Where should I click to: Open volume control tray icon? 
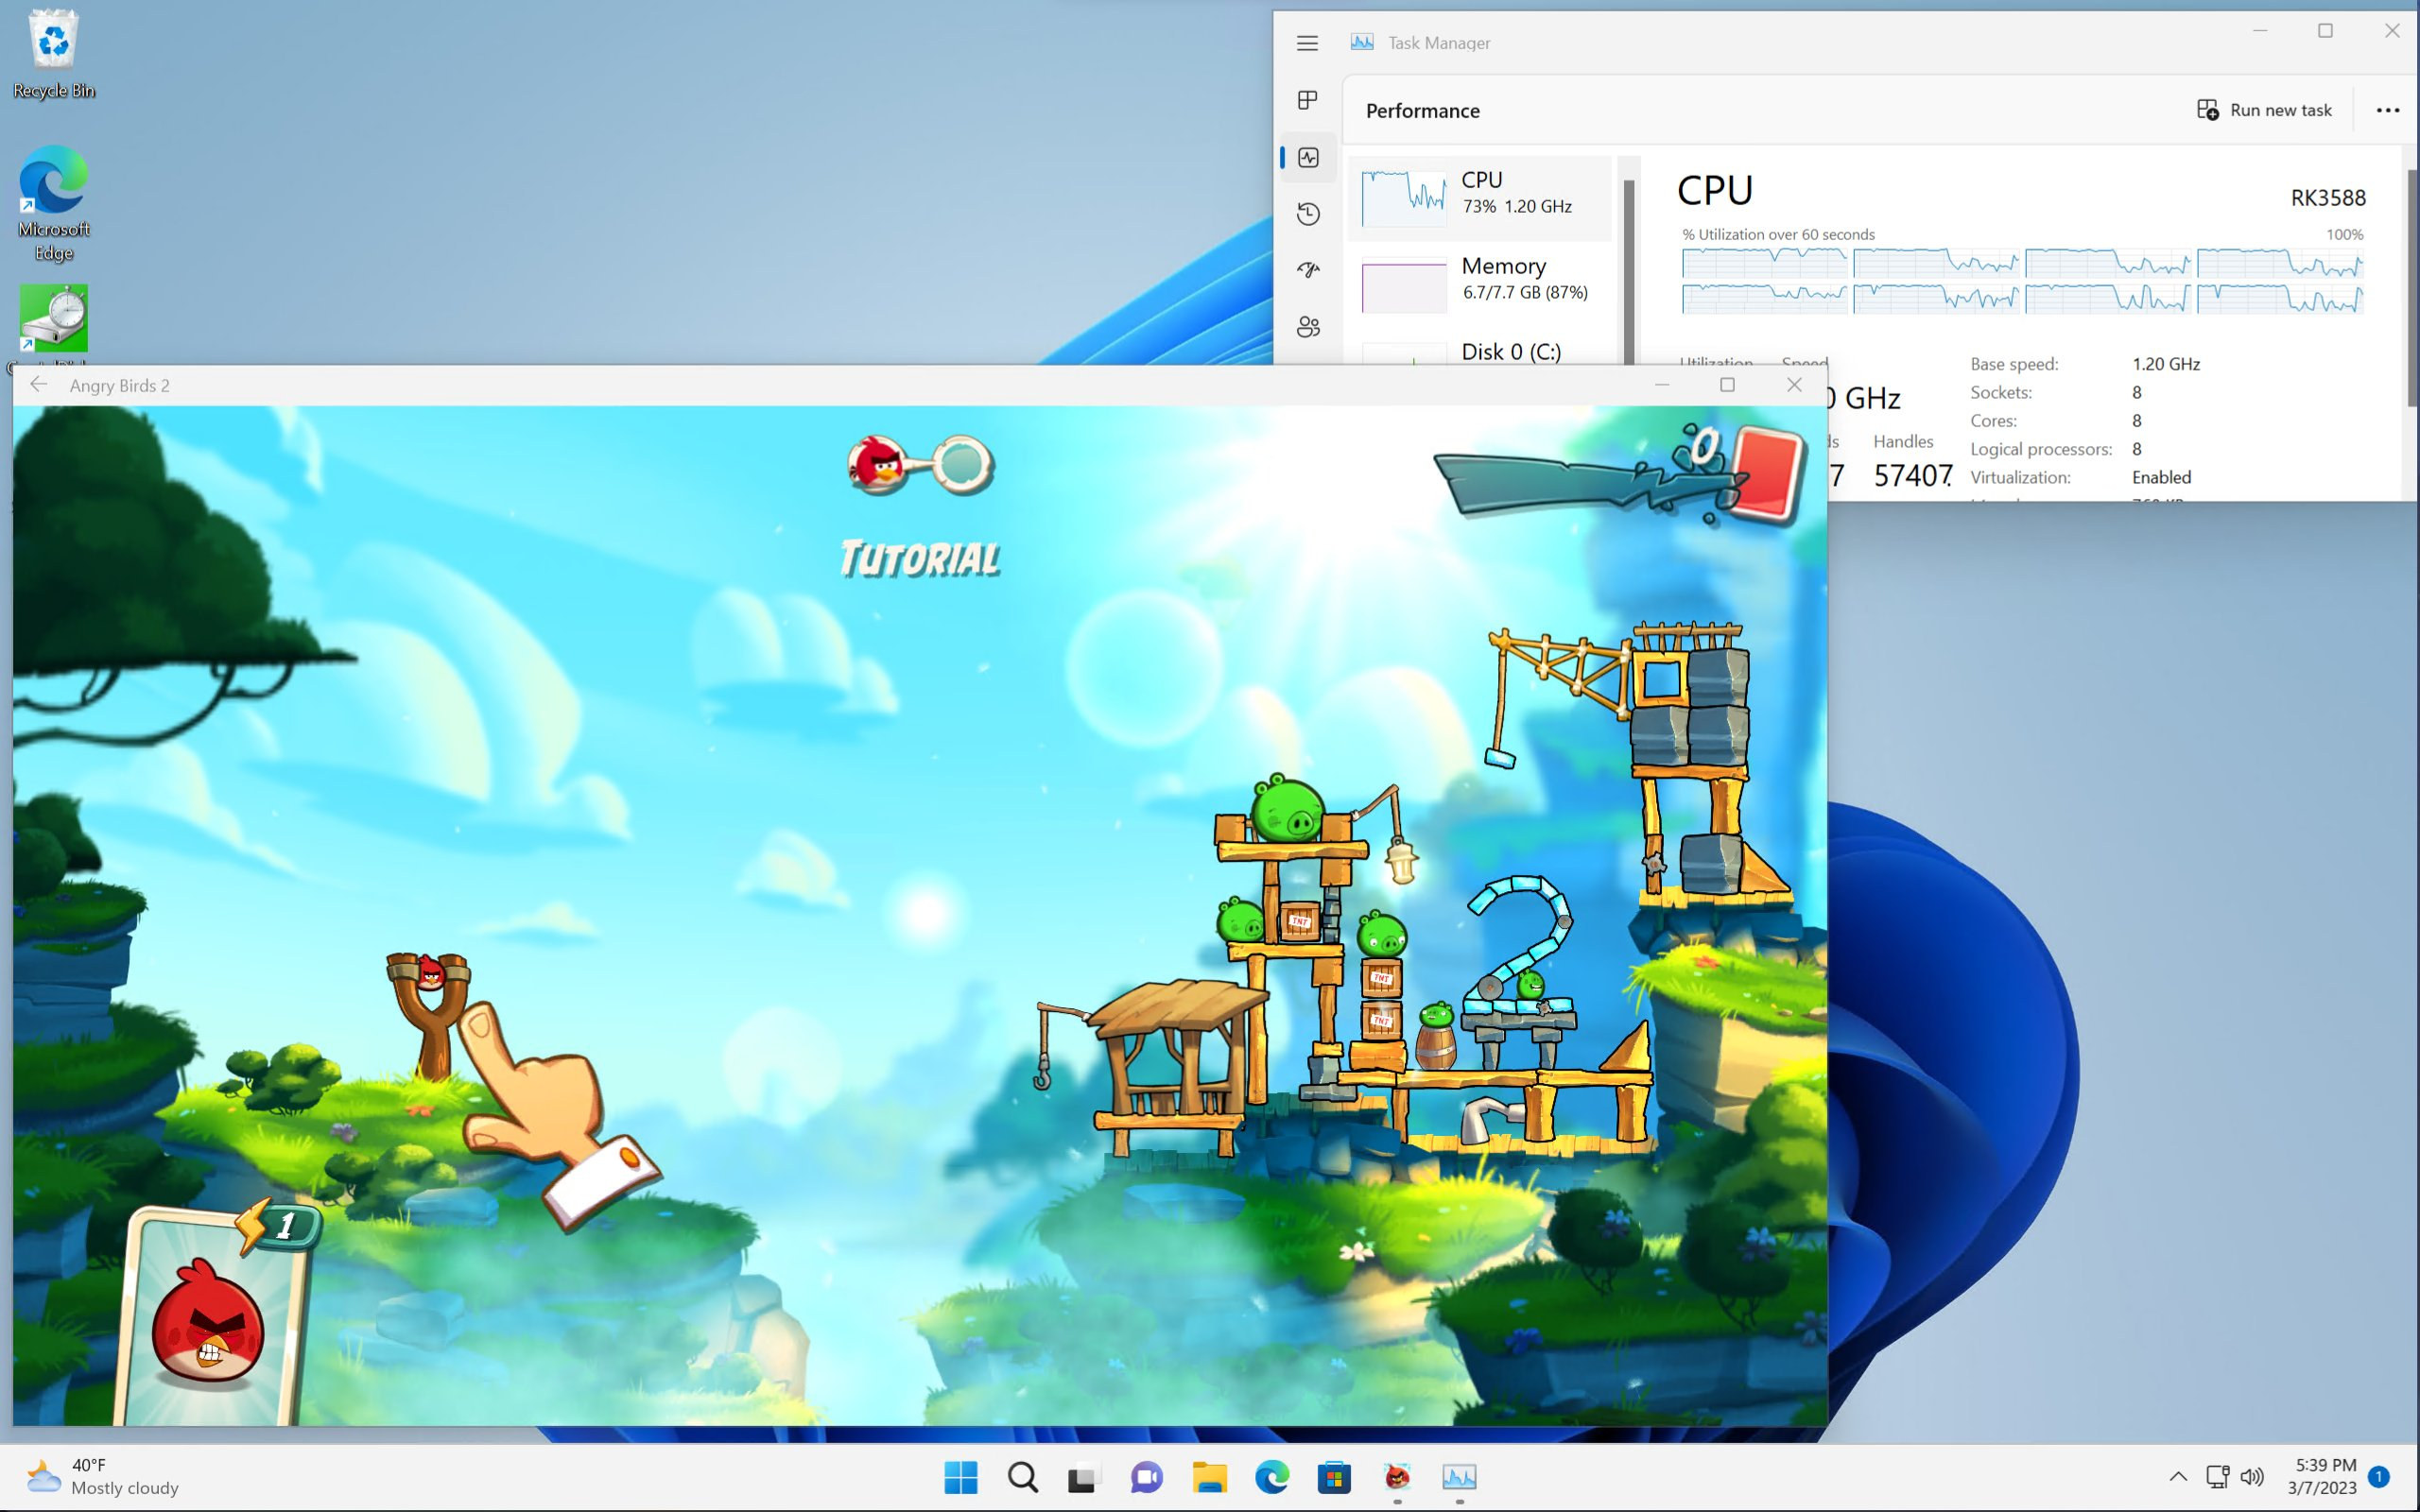pyautogui.click(x=2252, y=1477)
